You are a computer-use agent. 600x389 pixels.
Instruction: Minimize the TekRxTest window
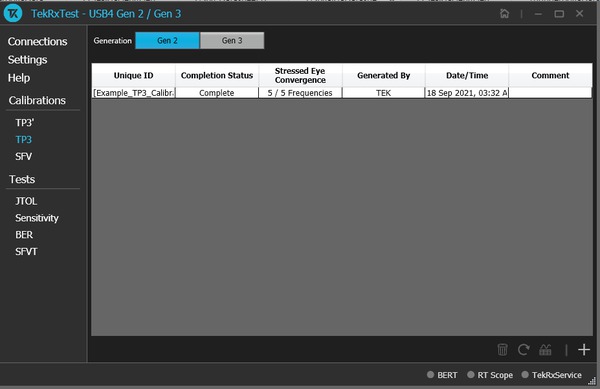(x=538, y=14)
